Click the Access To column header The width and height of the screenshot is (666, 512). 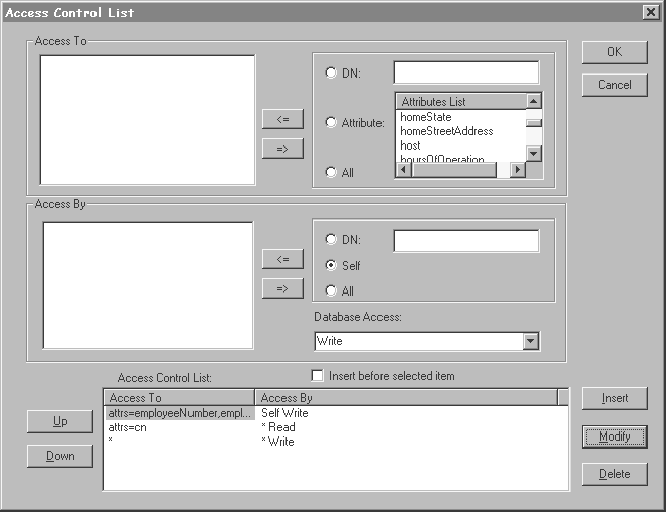click(179, 398)
